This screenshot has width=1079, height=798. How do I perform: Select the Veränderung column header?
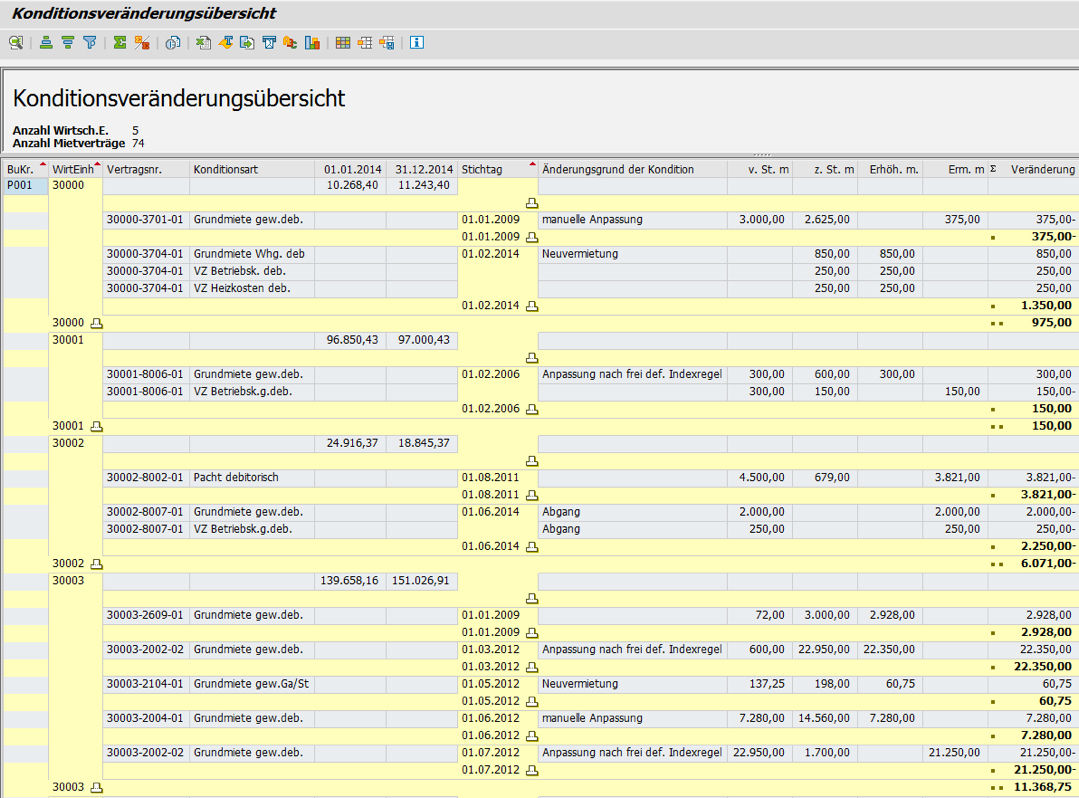[1041, 169]
